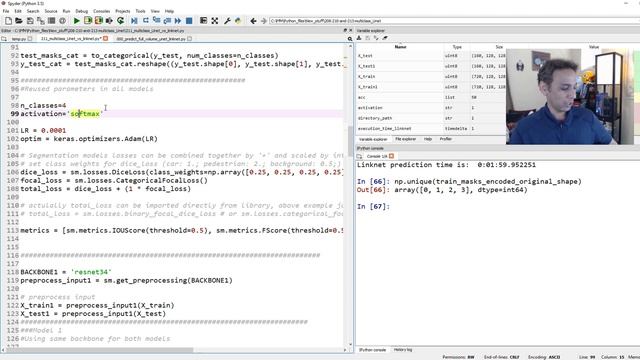Import data into Variable explorer
The image size is (640, 360).
tap(359, 38)
